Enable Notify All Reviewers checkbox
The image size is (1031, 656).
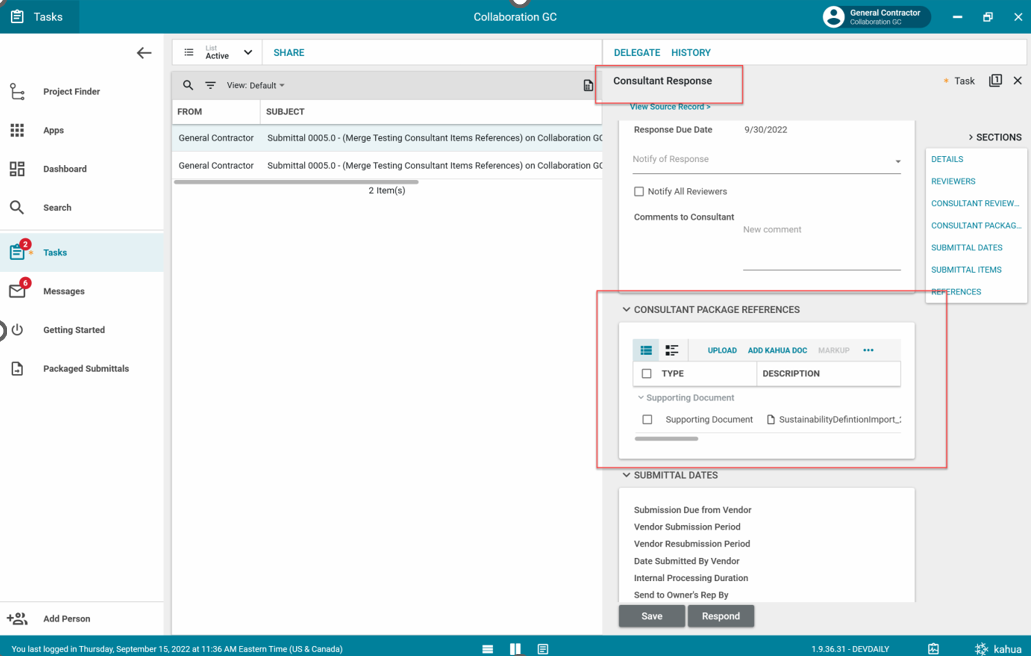[639, 192]
